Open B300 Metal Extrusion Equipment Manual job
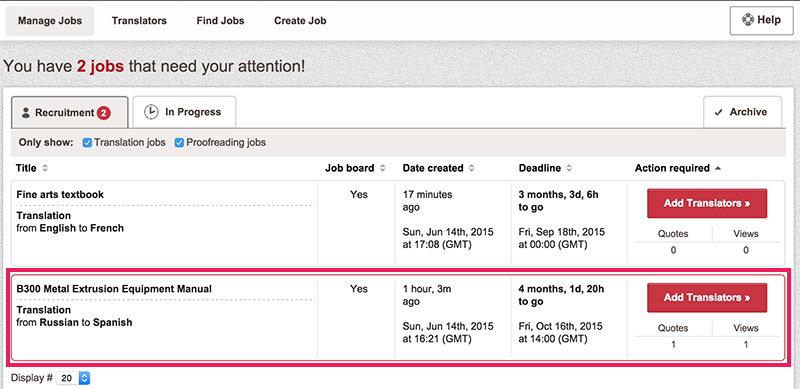 pyautogui.click(x=114, y=289)
